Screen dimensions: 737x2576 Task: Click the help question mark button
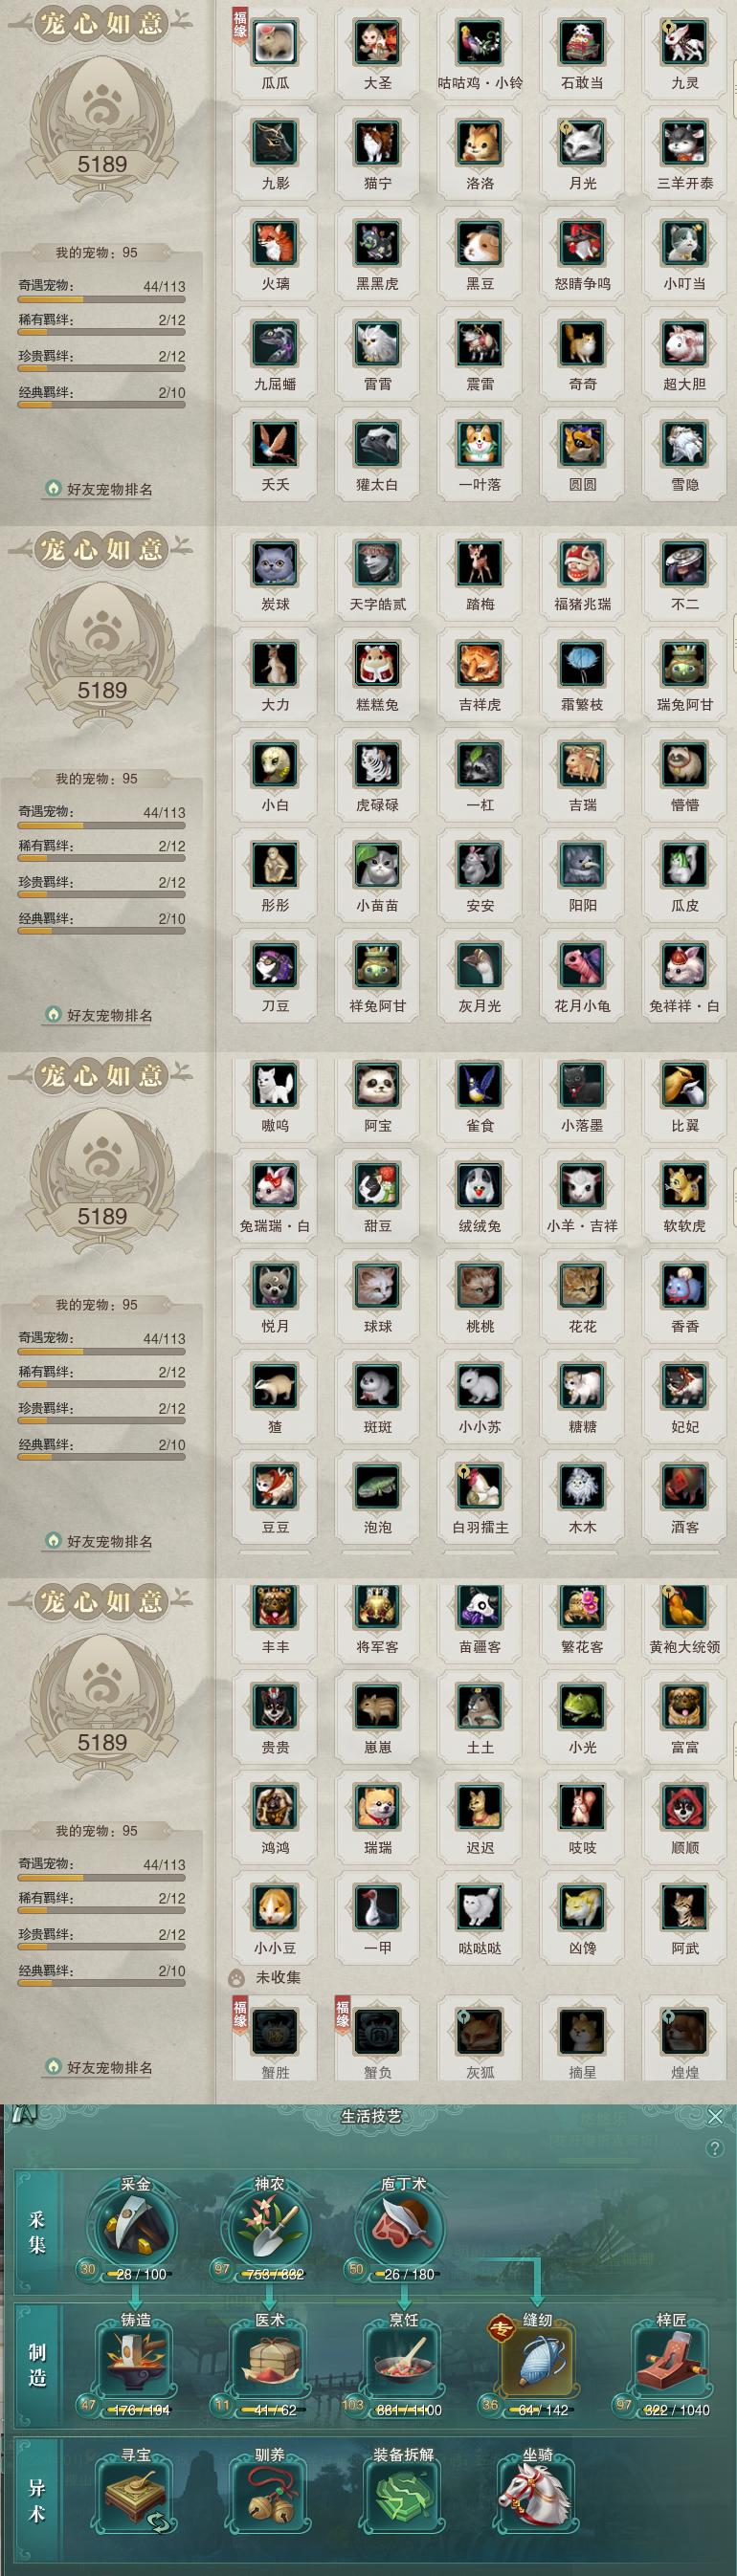(x=714, y=2148)
